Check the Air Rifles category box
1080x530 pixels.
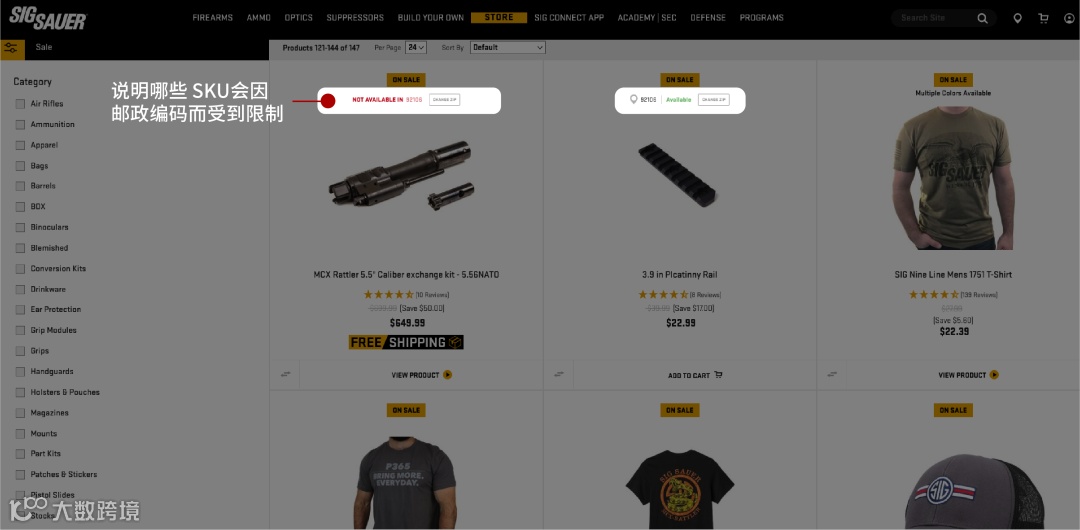click(x=21, y=104)
